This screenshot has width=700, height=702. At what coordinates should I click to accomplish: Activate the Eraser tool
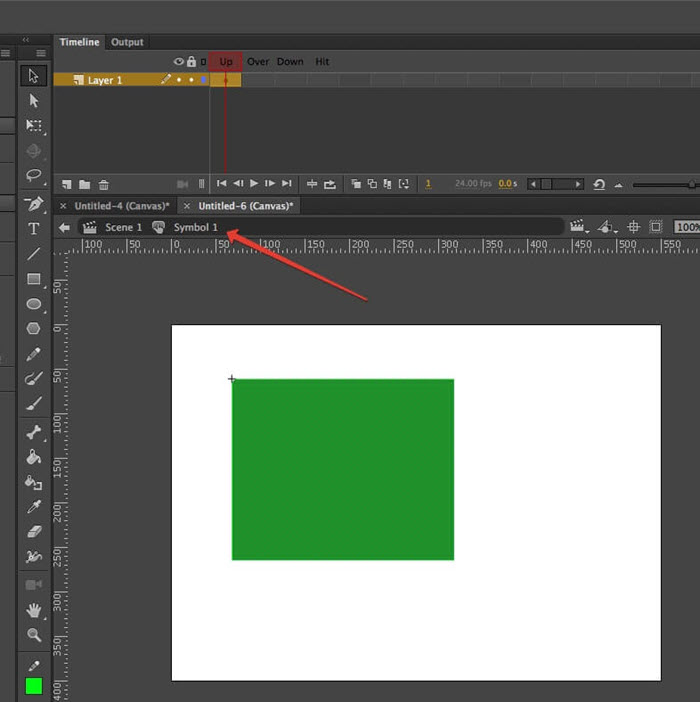click(x=33, y=532)
